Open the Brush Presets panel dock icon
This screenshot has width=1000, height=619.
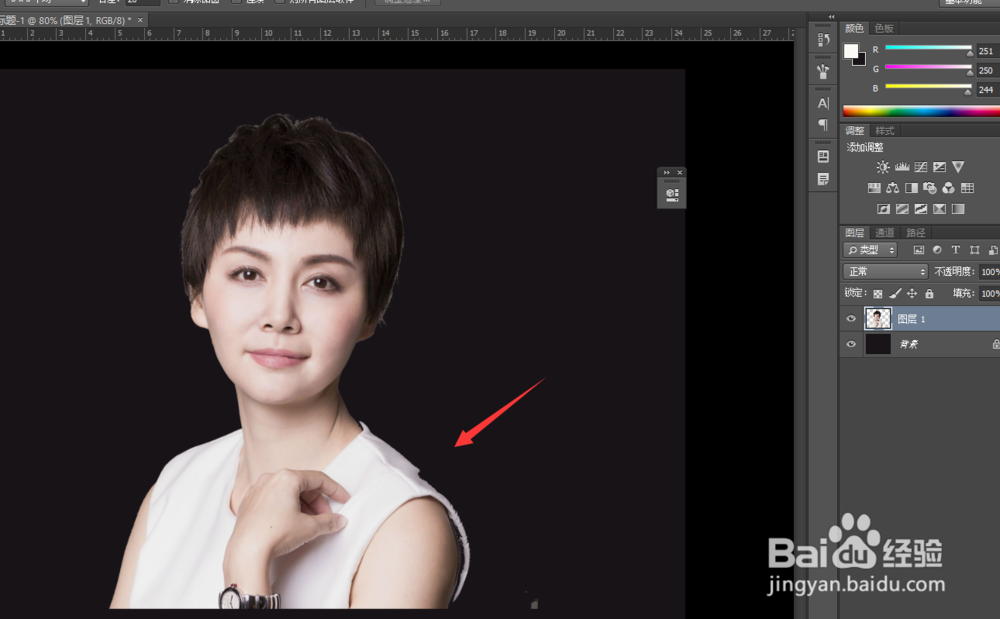pos(823,71)
